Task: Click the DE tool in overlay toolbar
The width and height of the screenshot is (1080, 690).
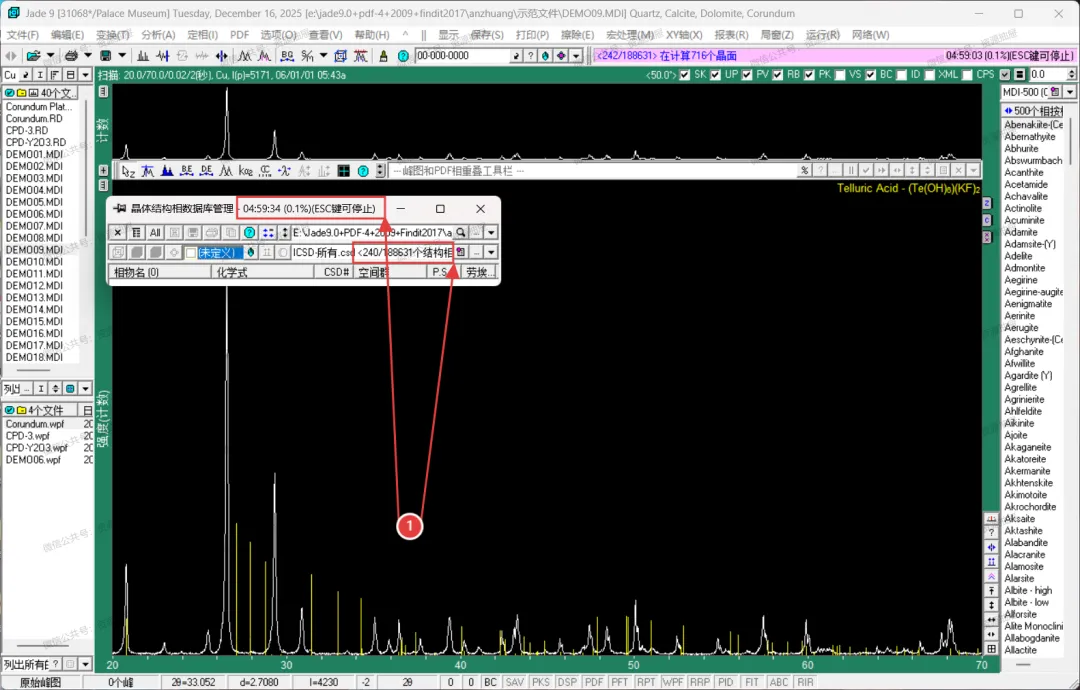Action: [x=206, y=171]
